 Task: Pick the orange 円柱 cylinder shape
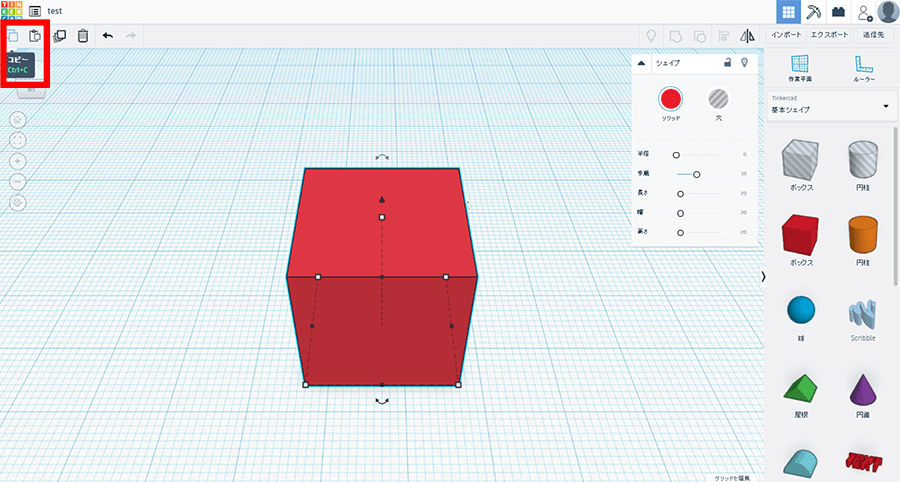pos(863,235)
